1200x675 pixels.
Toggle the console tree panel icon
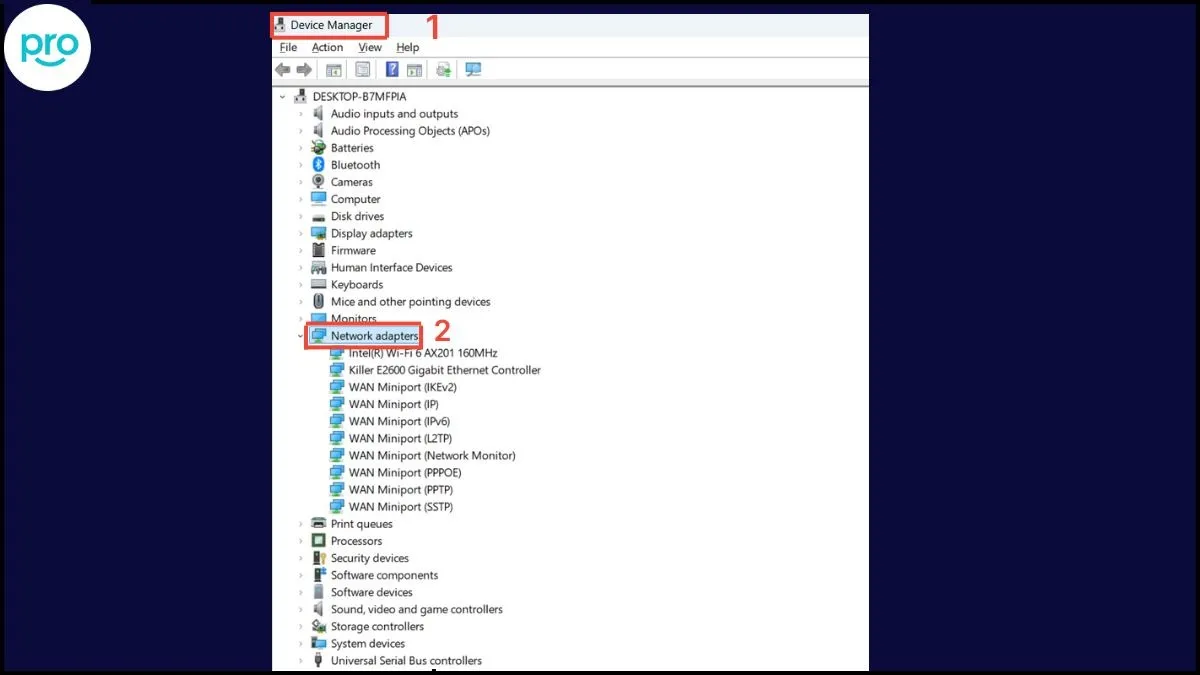pos(332,69)
